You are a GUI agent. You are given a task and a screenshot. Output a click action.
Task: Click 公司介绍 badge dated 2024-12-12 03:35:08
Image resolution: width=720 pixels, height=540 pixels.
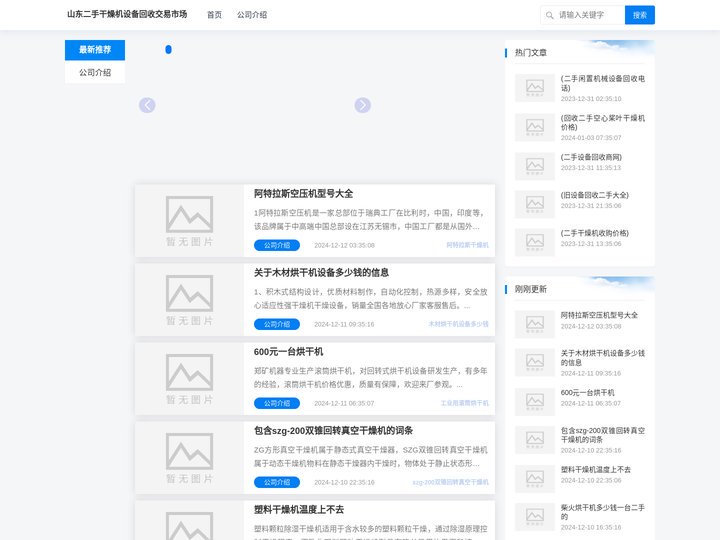tap(277, 245)
